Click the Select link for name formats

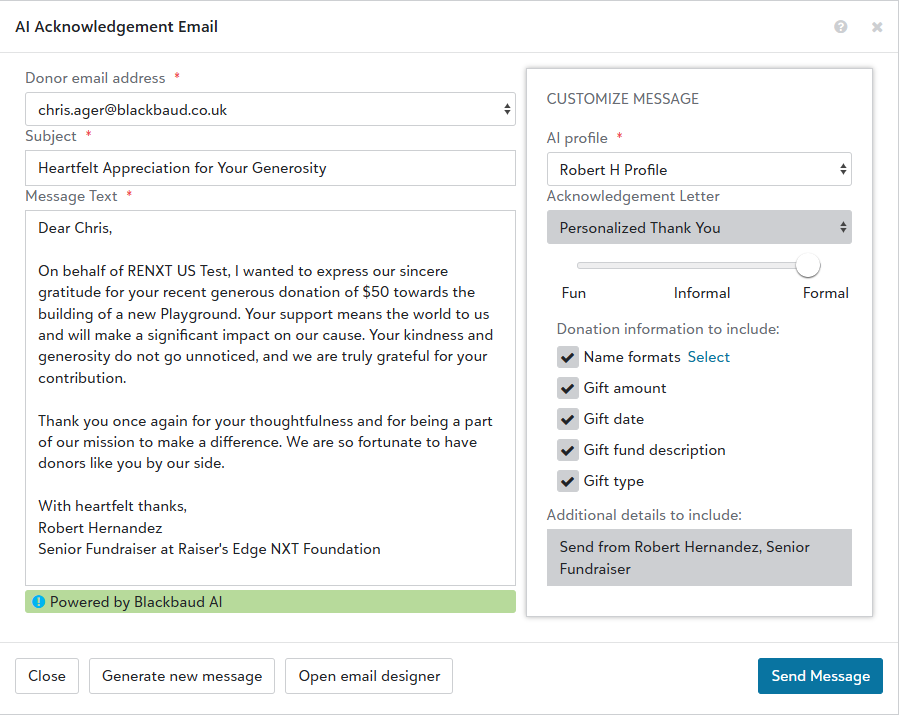(708, 357)
